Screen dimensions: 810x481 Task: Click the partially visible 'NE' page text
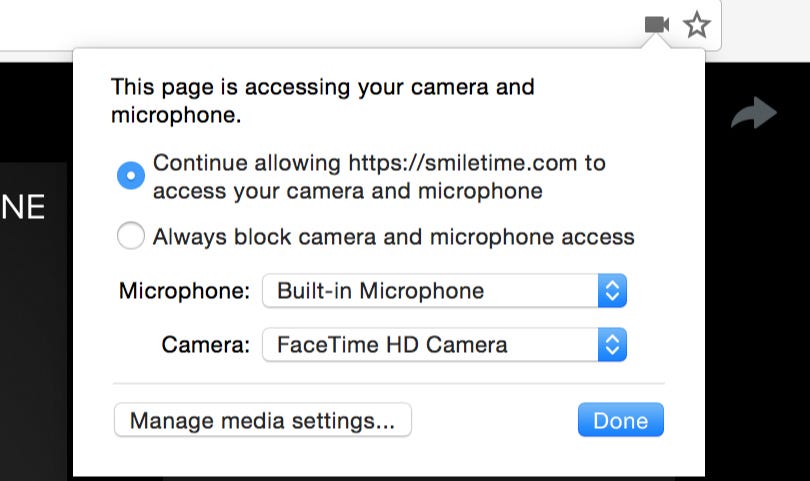pos(22,208)
